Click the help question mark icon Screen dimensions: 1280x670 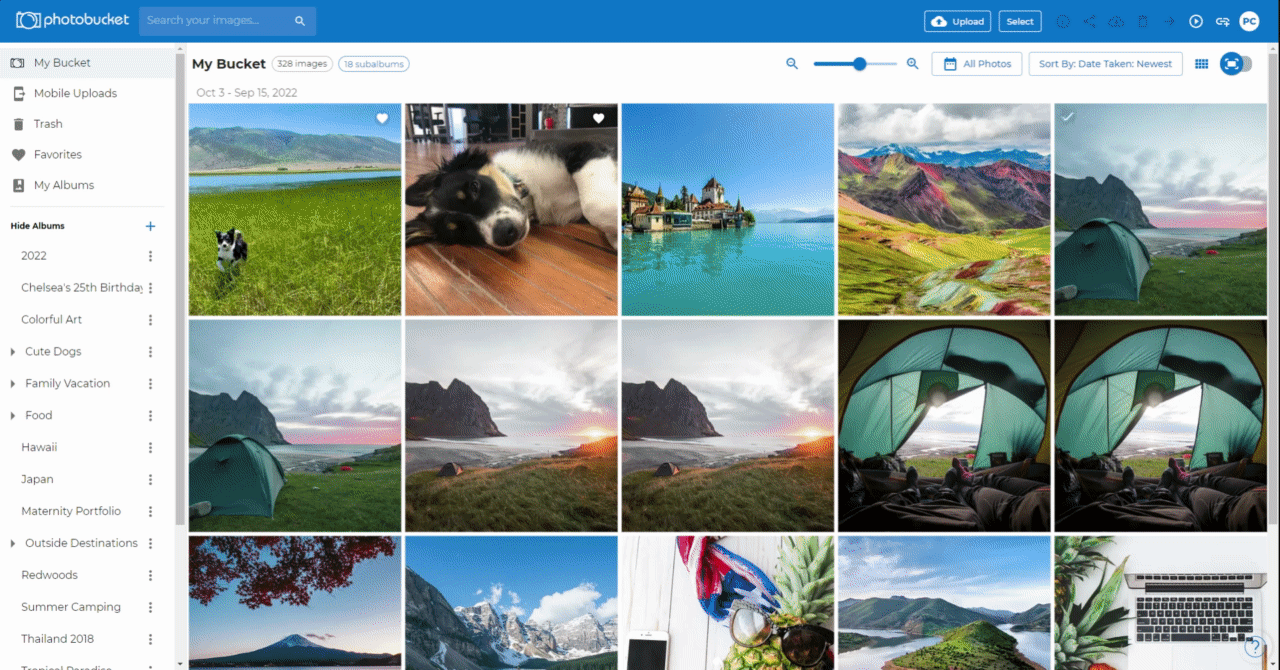[1256, 647]
